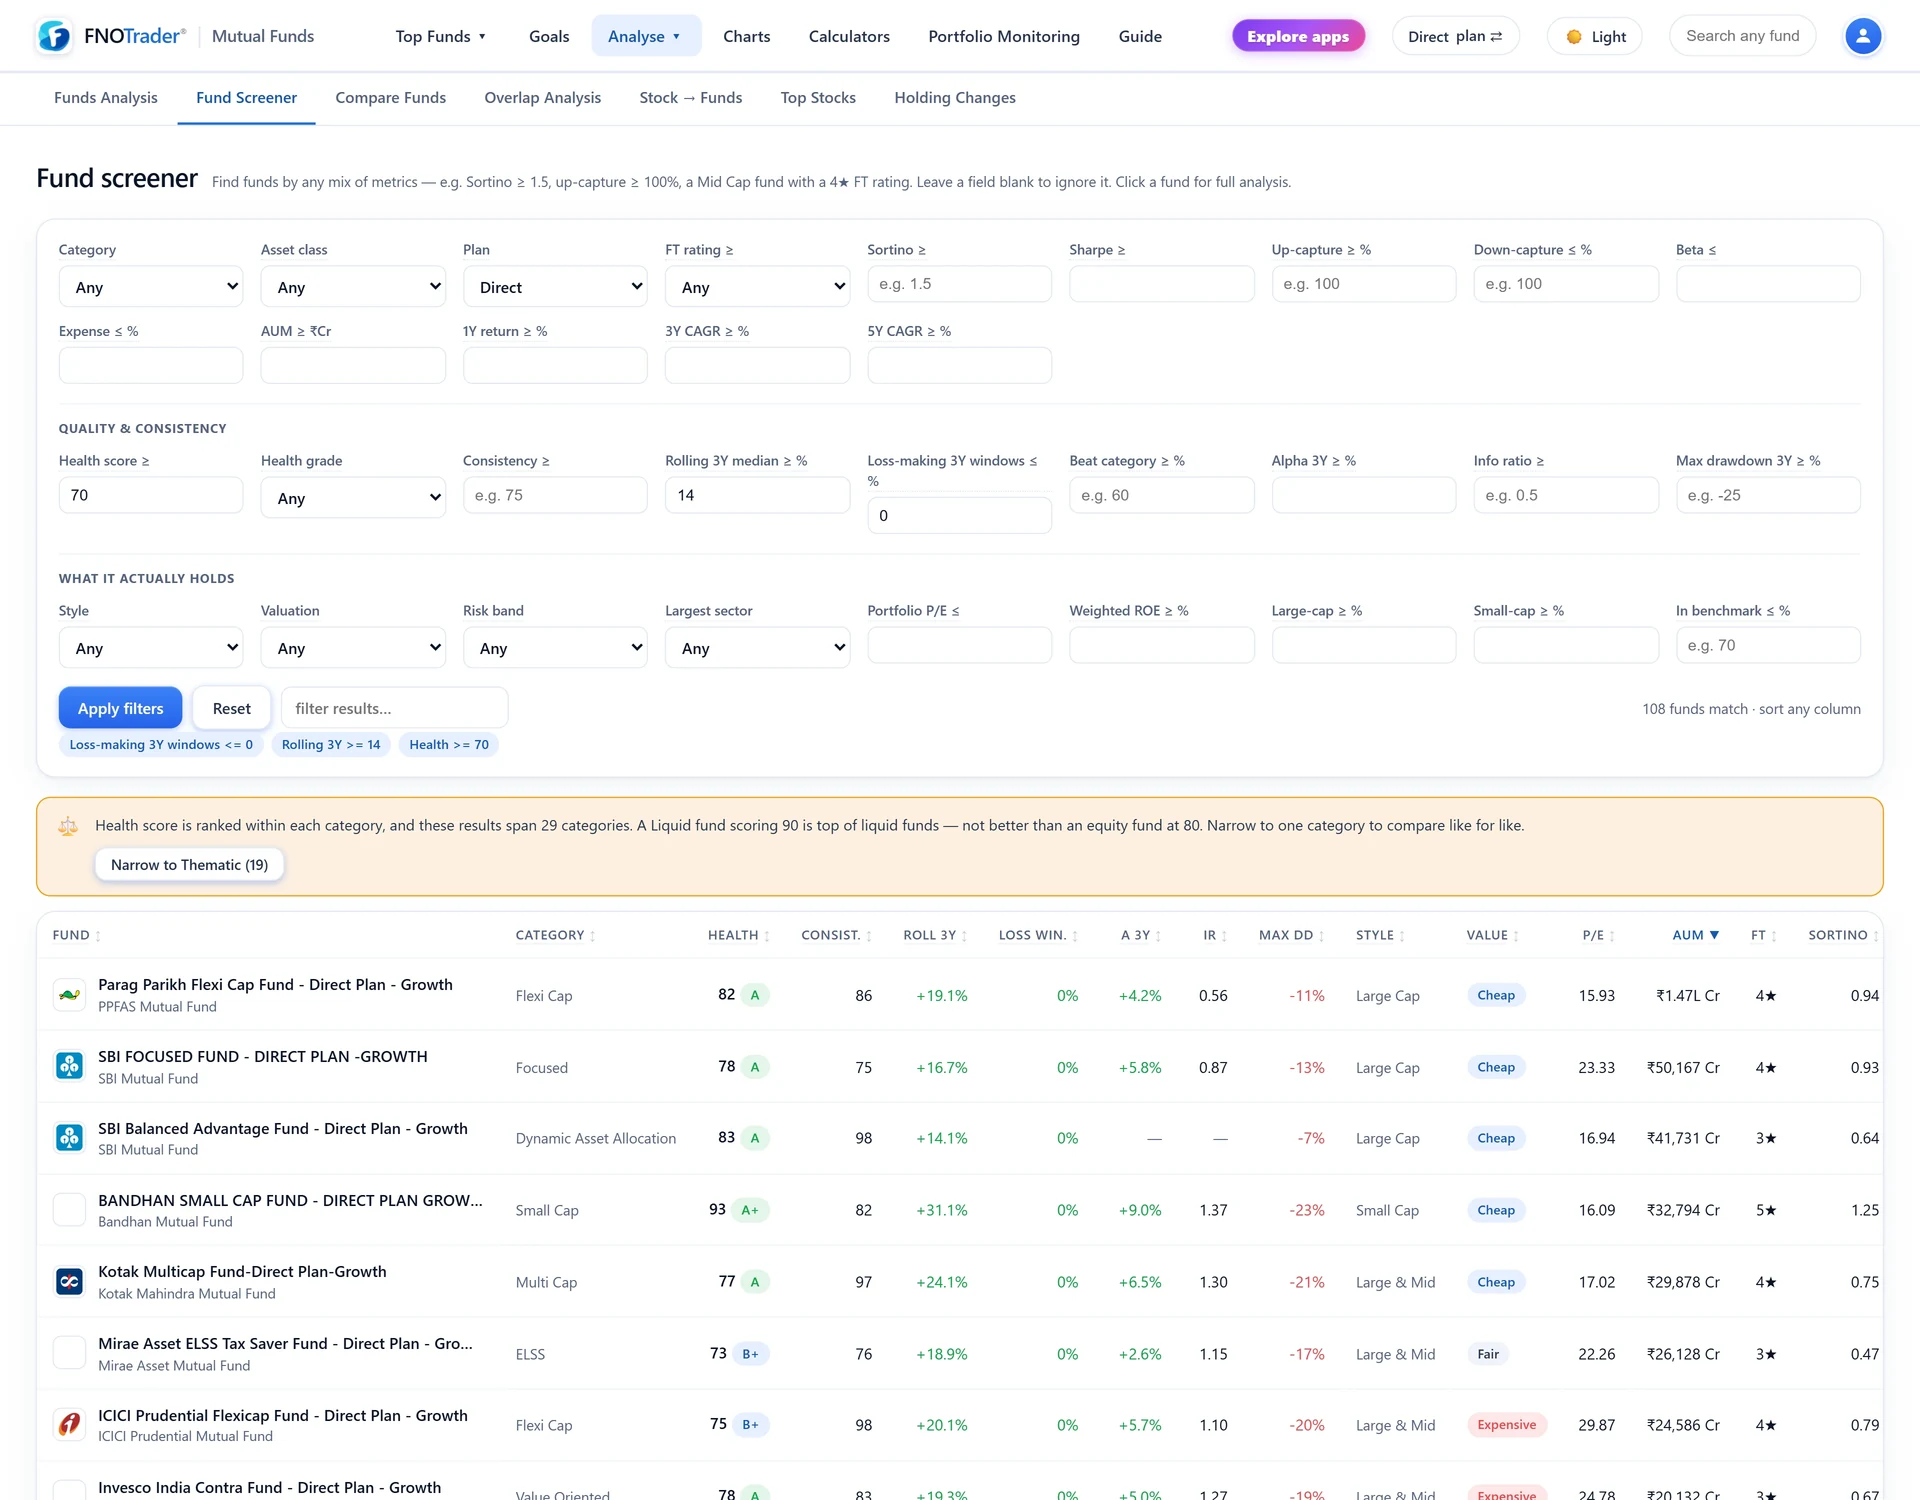Click the filter results search box
Viewport: 1920px width, 1500px height.
coord(394,708)
